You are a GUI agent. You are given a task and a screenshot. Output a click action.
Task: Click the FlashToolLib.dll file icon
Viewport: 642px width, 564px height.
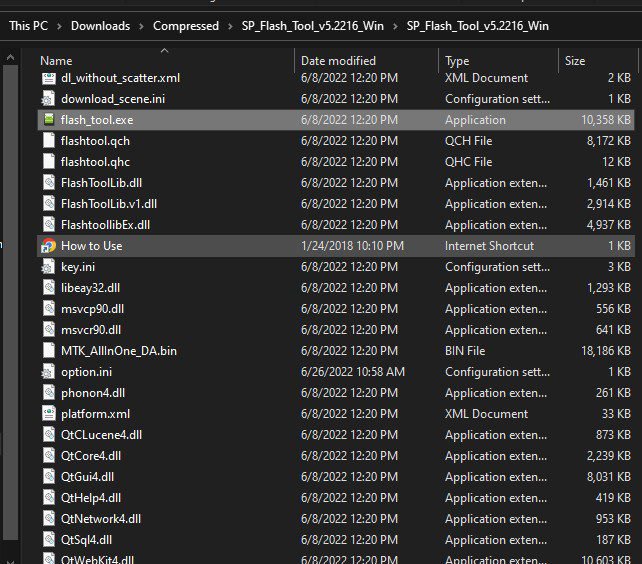[x=49, y=183]
